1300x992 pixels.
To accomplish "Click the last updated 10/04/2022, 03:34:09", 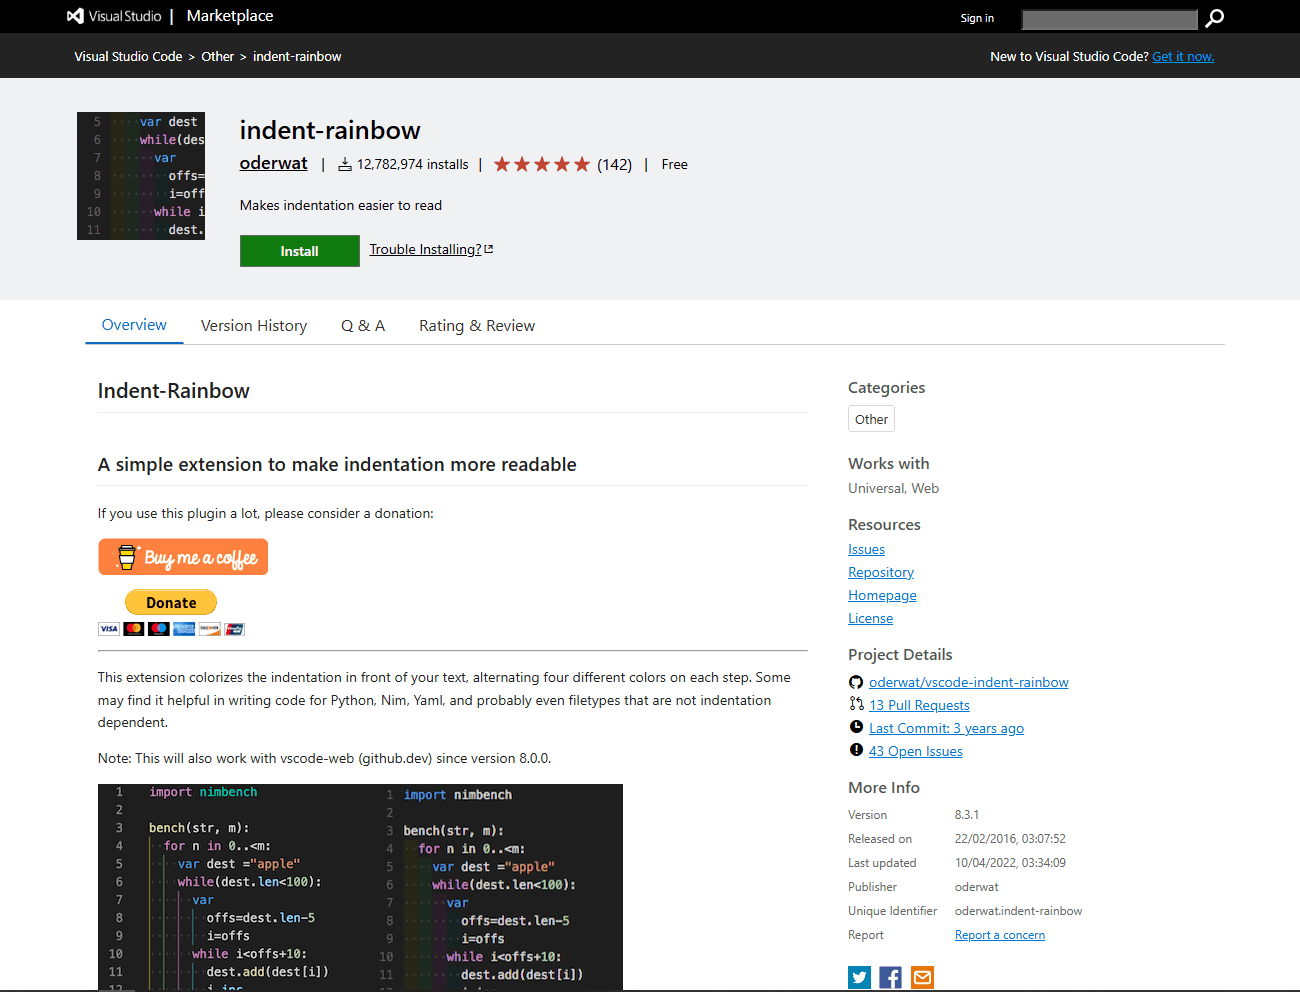I will [1010, 863].
